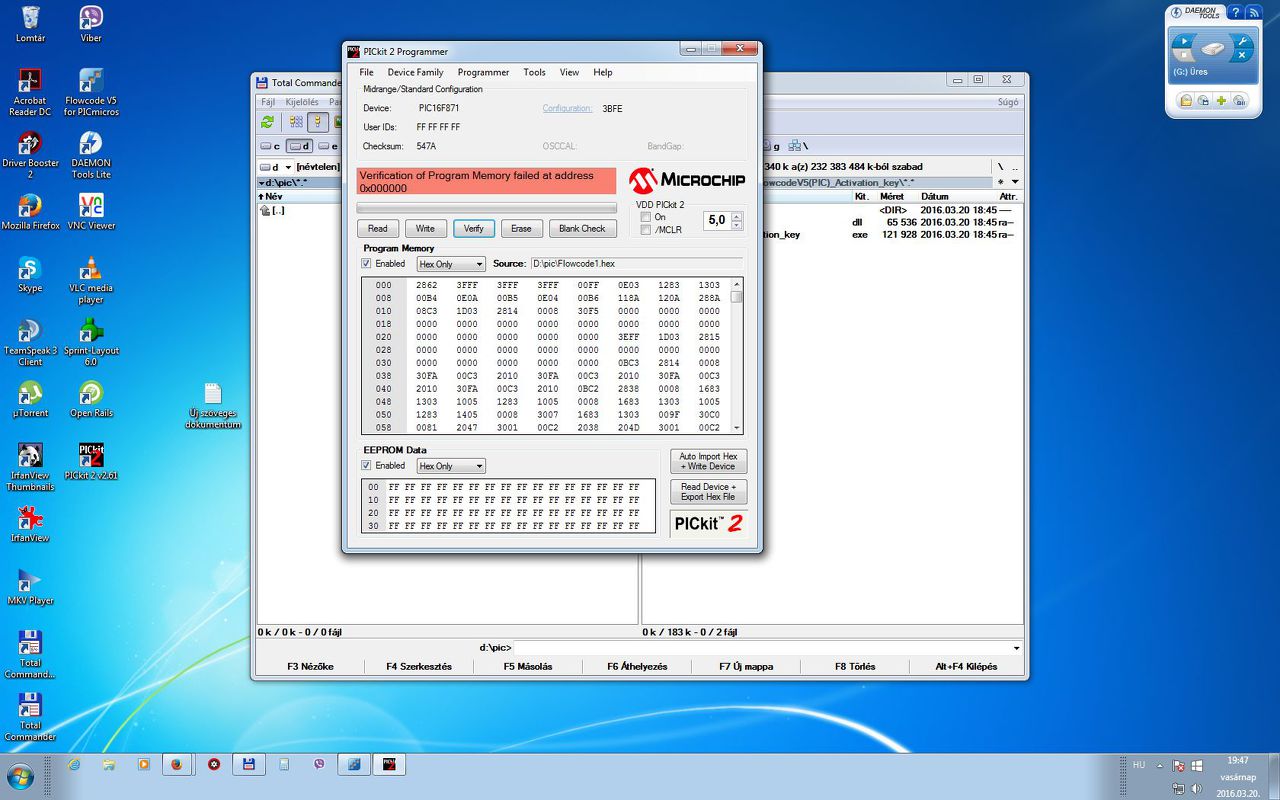Screen dimensions: 1280x800
Task: Click F5 Másolás button in Total Commander
Action: tap(528, 666)
